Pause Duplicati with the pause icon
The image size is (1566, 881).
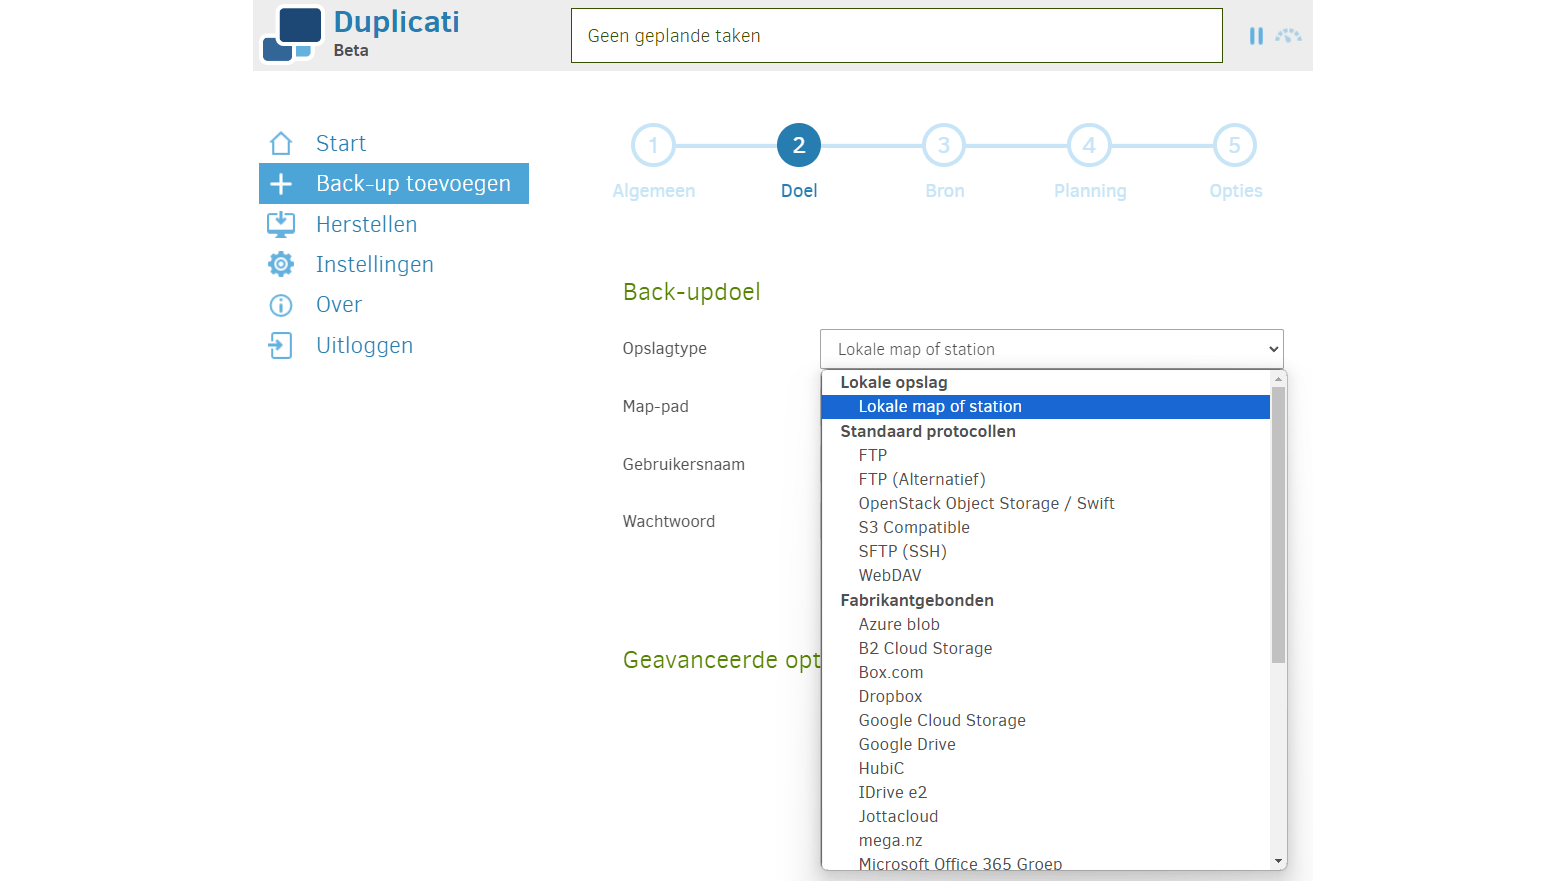point(1256,36)
